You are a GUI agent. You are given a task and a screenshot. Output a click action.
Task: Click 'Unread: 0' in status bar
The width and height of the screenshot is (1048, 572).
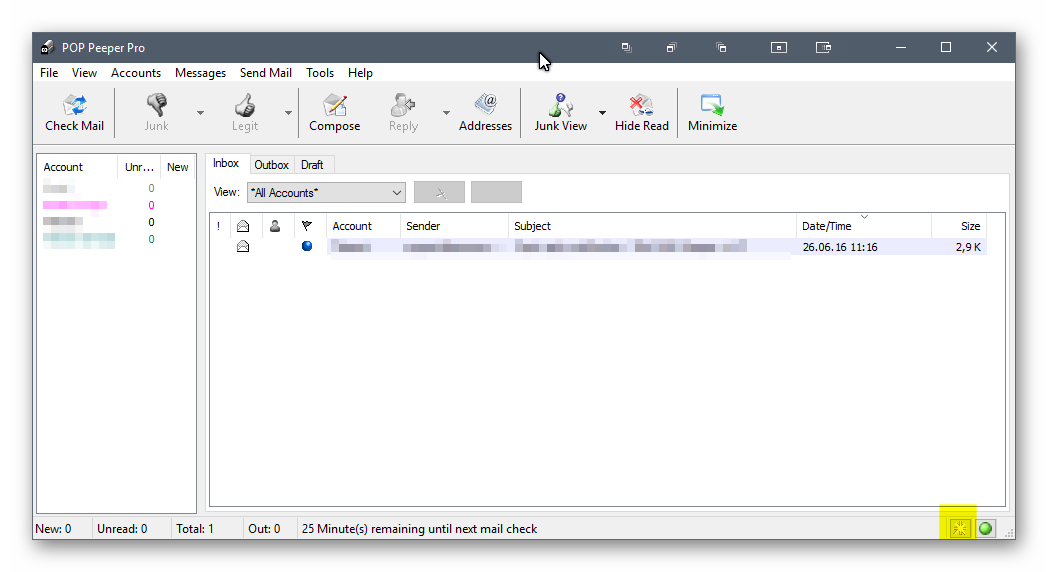pyautogui.click(x=122, y=529)
